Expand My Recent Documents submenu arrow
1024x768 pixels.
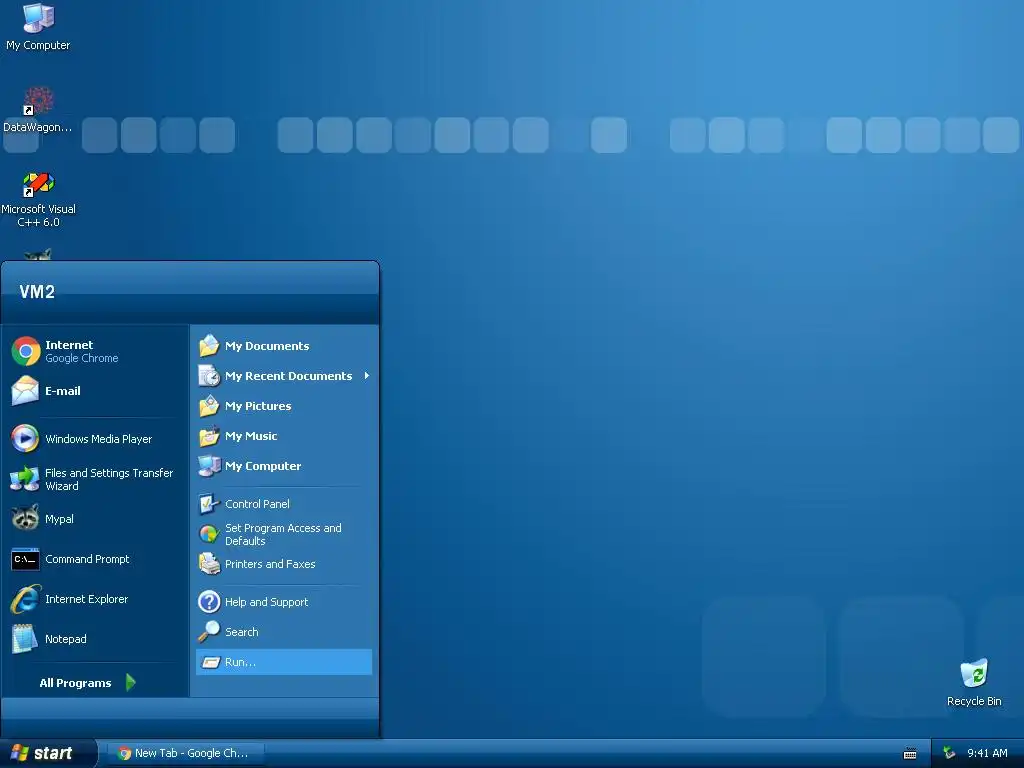point(367,376)
